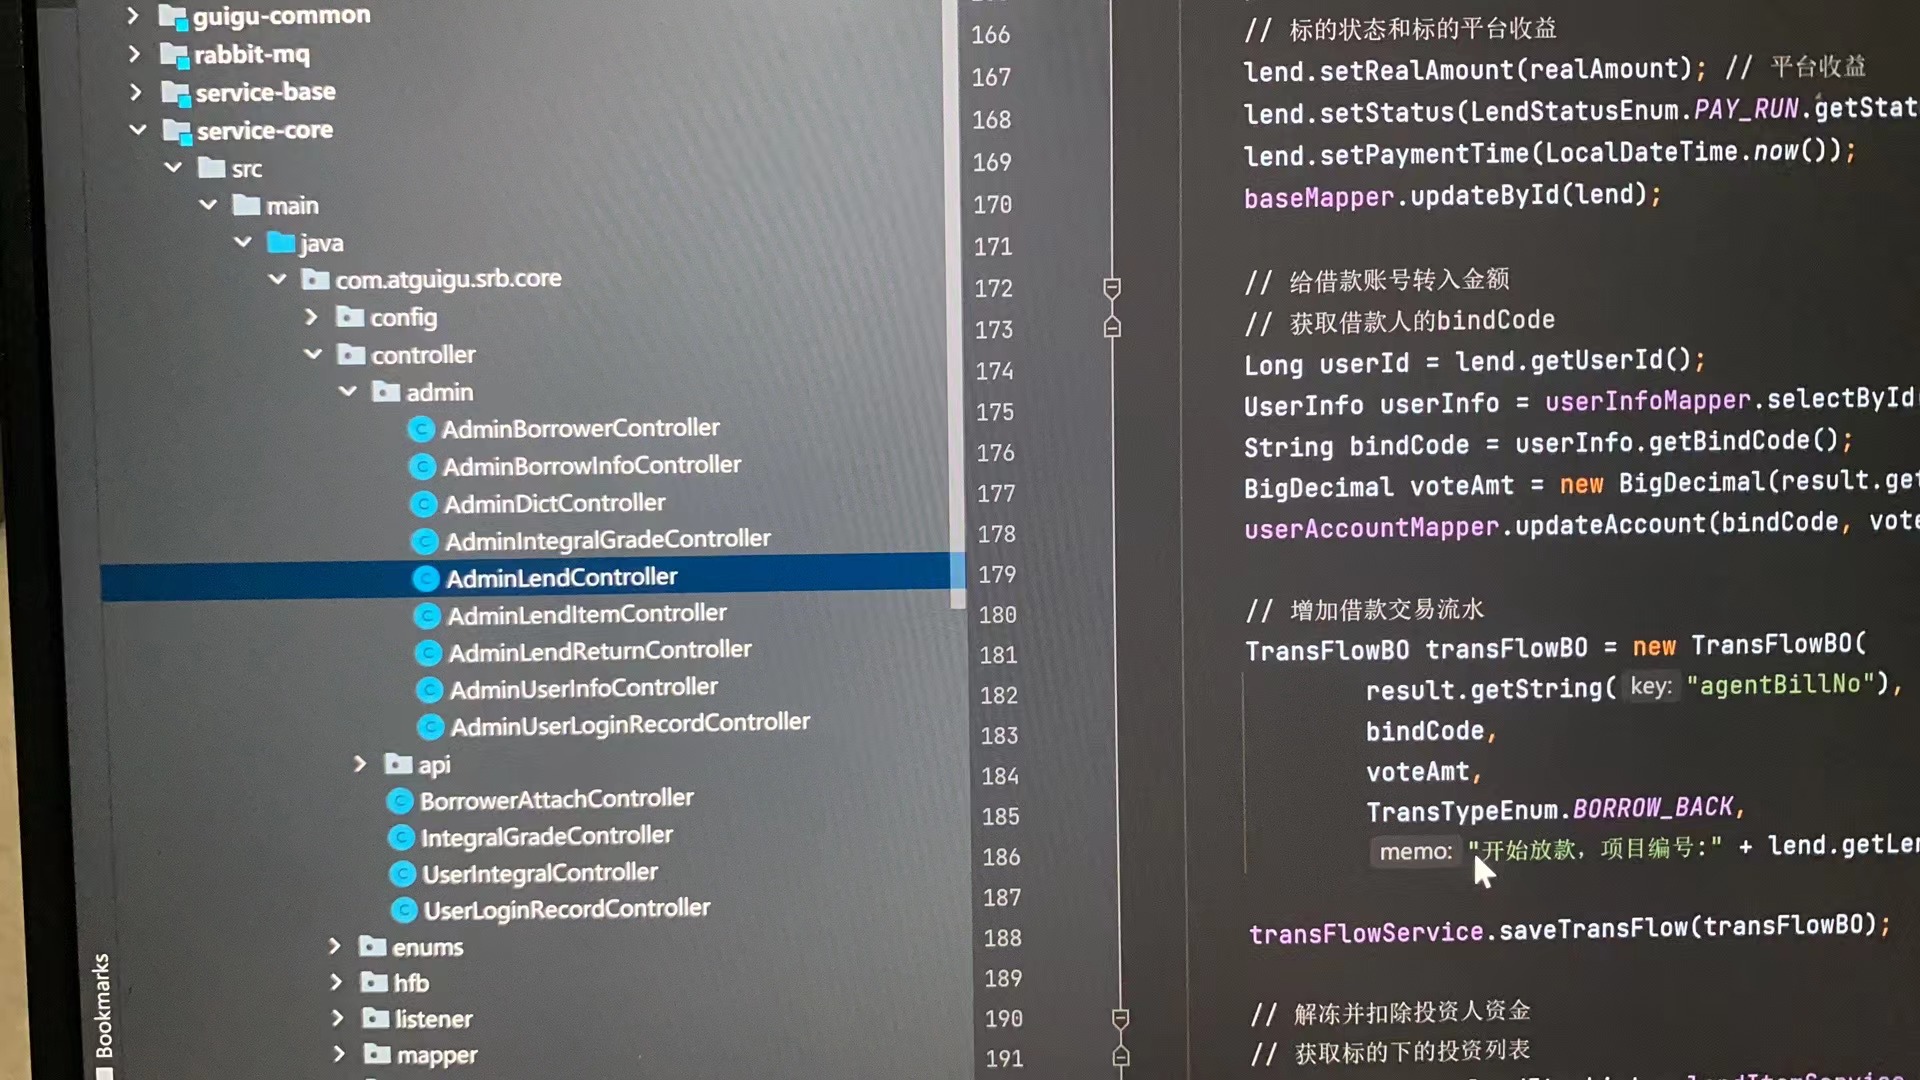Image resolution: width=1920 pixels, height=1080 pixels.
Task: Click BORROW_BACK enum constant
Action: tap(1653, 807)
